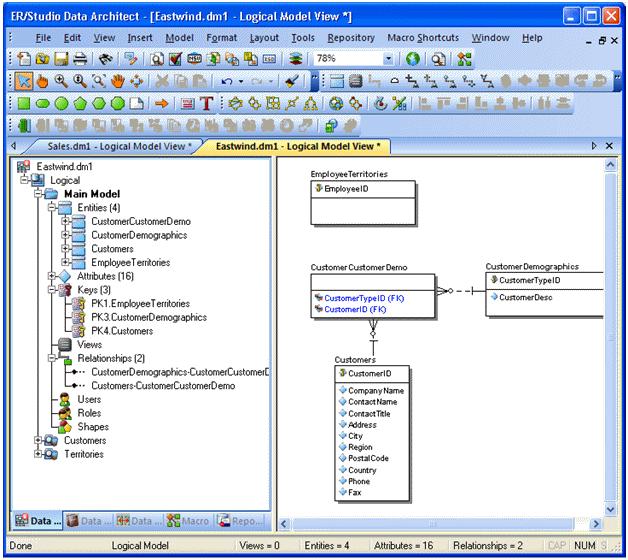Click CustomerDesc in CustomerDemographics entity
Image resolution: width=628 pixels, height=560 pixels.
(x=525, y=297)
